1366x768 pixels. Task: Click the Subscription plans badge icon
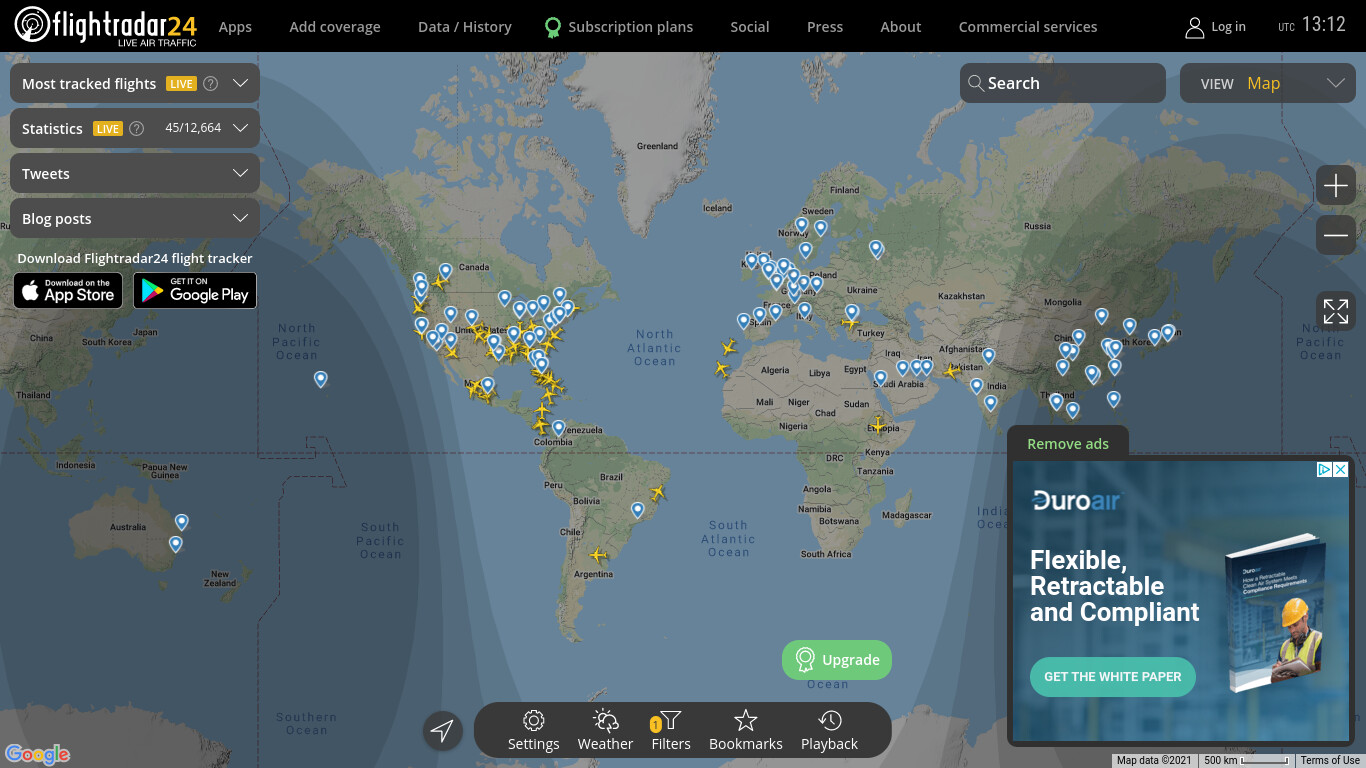[552, 27]
